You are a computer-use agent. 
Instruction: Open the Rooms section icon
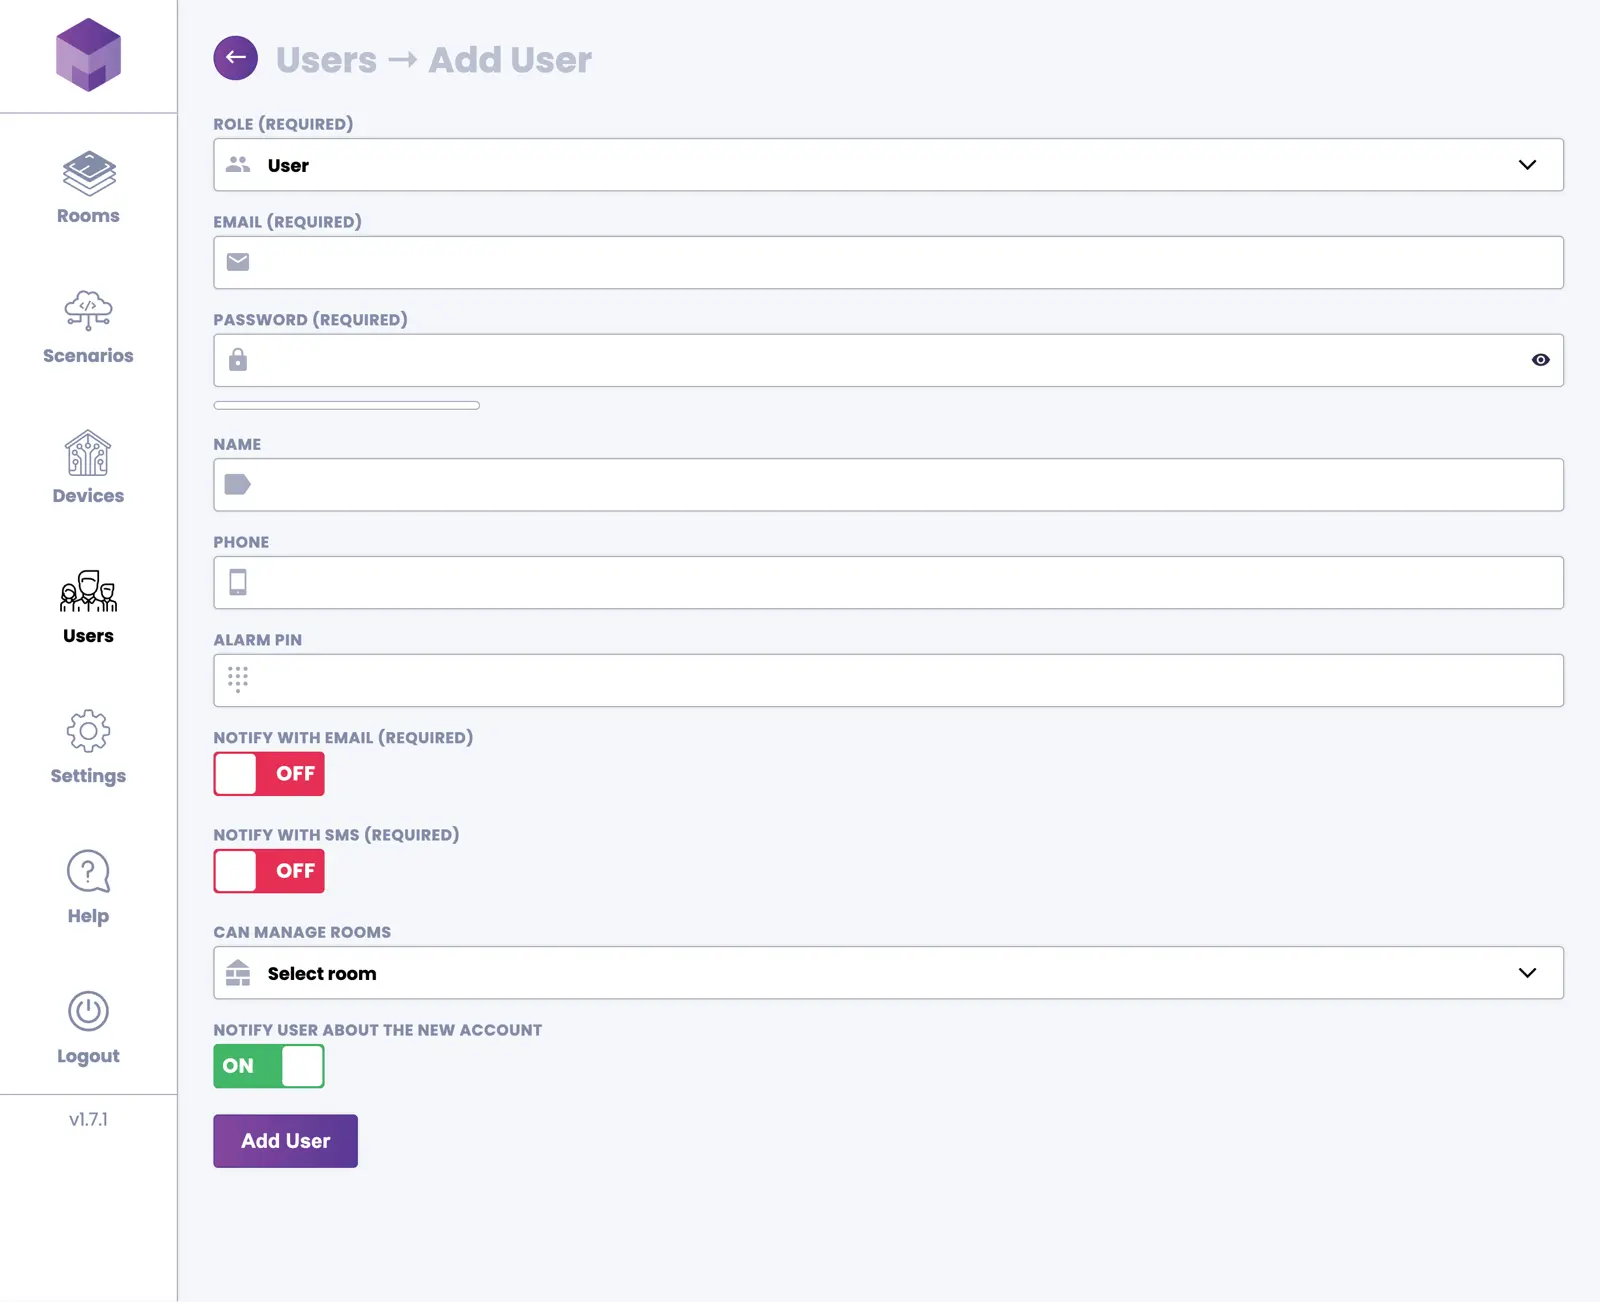(x=88, y=174)
